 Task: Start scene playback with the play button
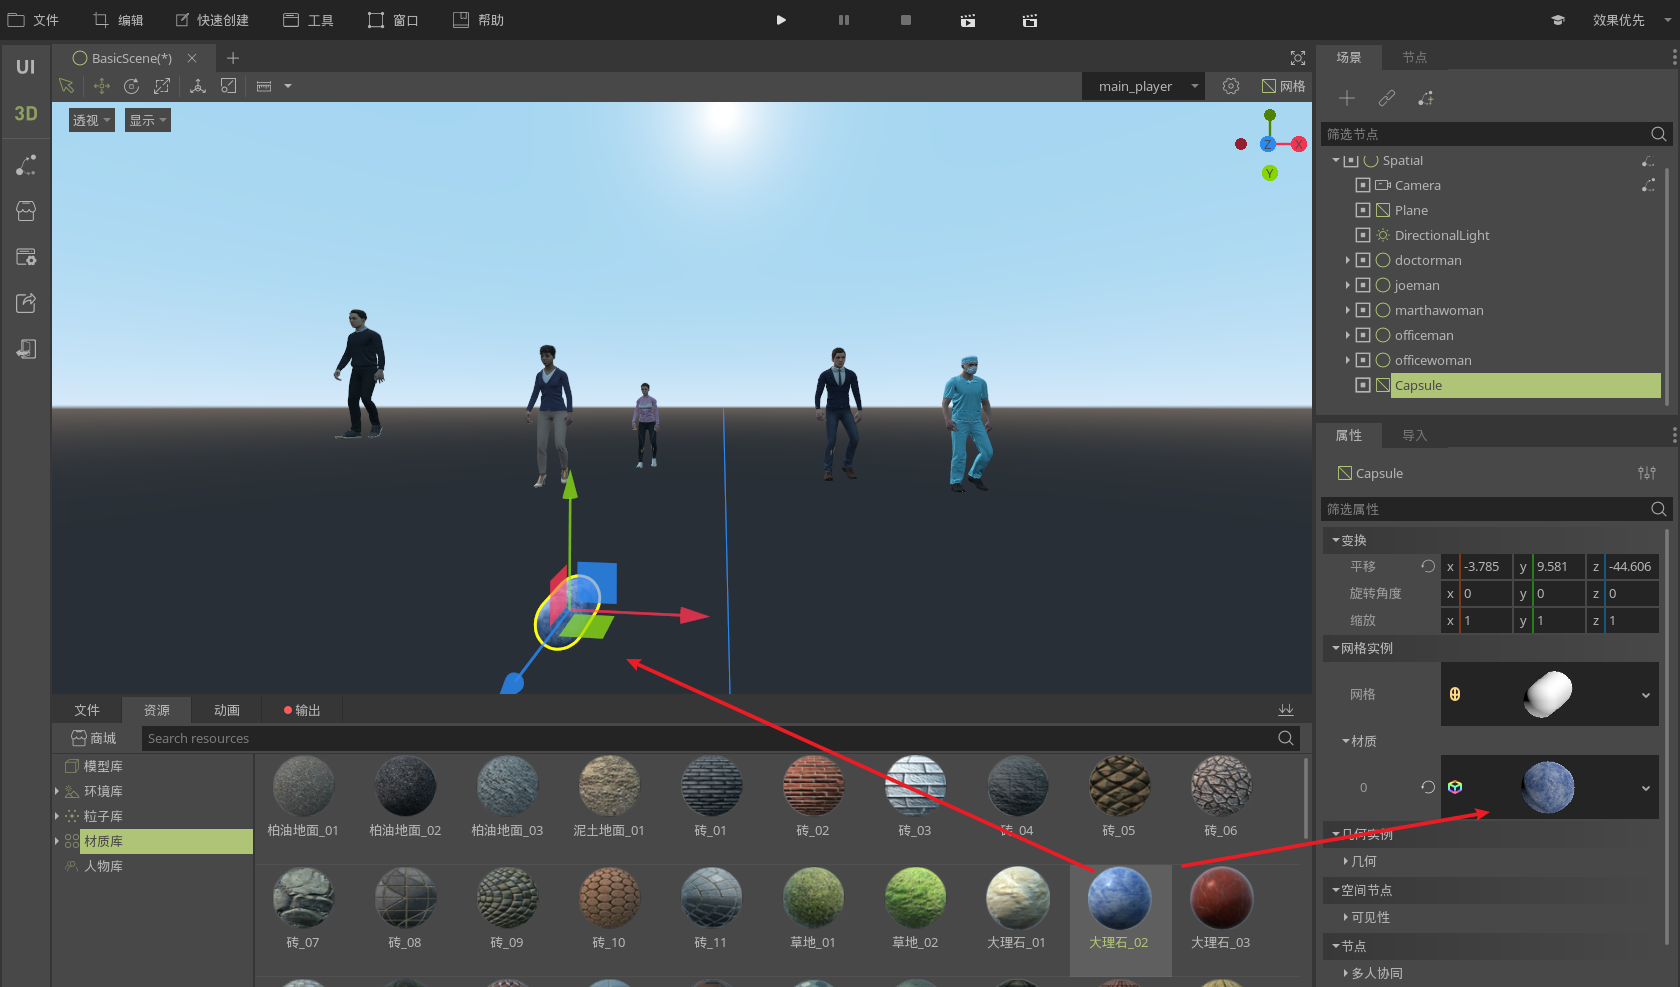(x=781, y=20)
